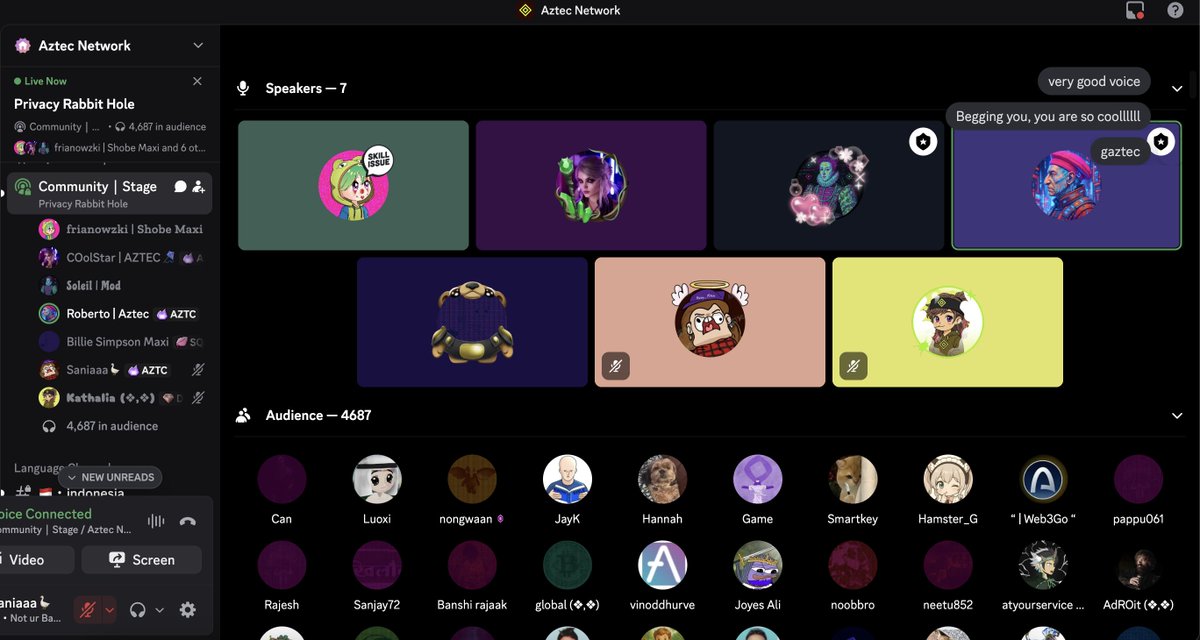Click the Privacy Rabbit Hole event title

[74, 104]
